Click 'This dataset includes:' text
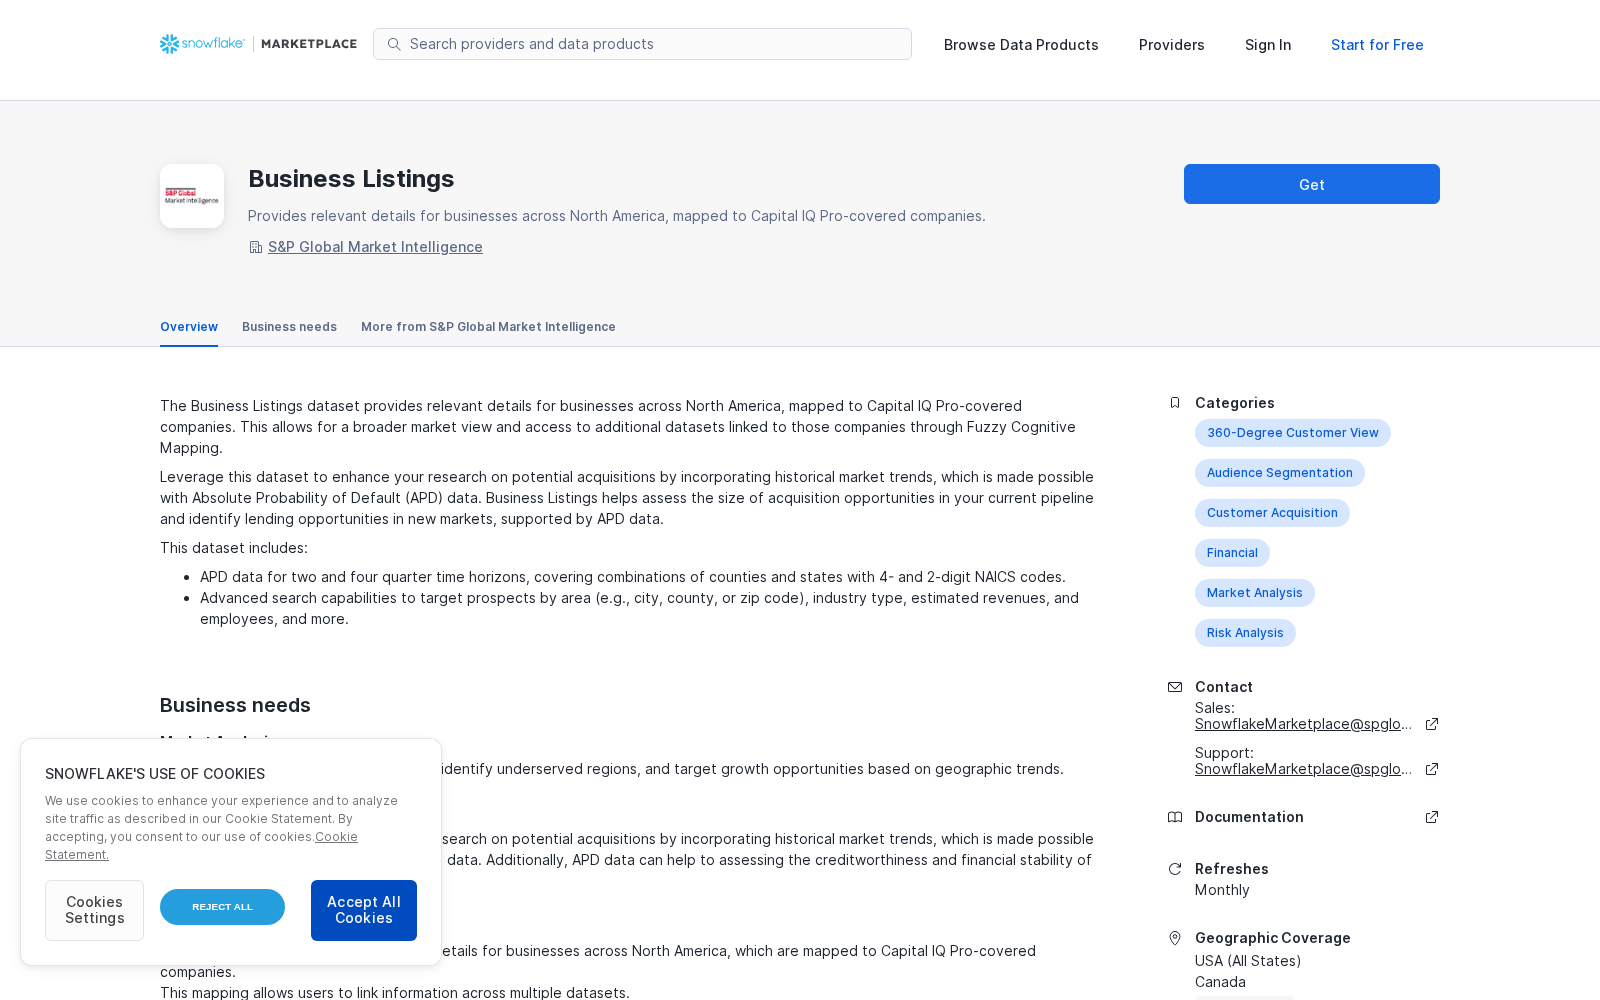Image resolution: width=1600 pixels, height=1000 pixels. click(234, 548)
